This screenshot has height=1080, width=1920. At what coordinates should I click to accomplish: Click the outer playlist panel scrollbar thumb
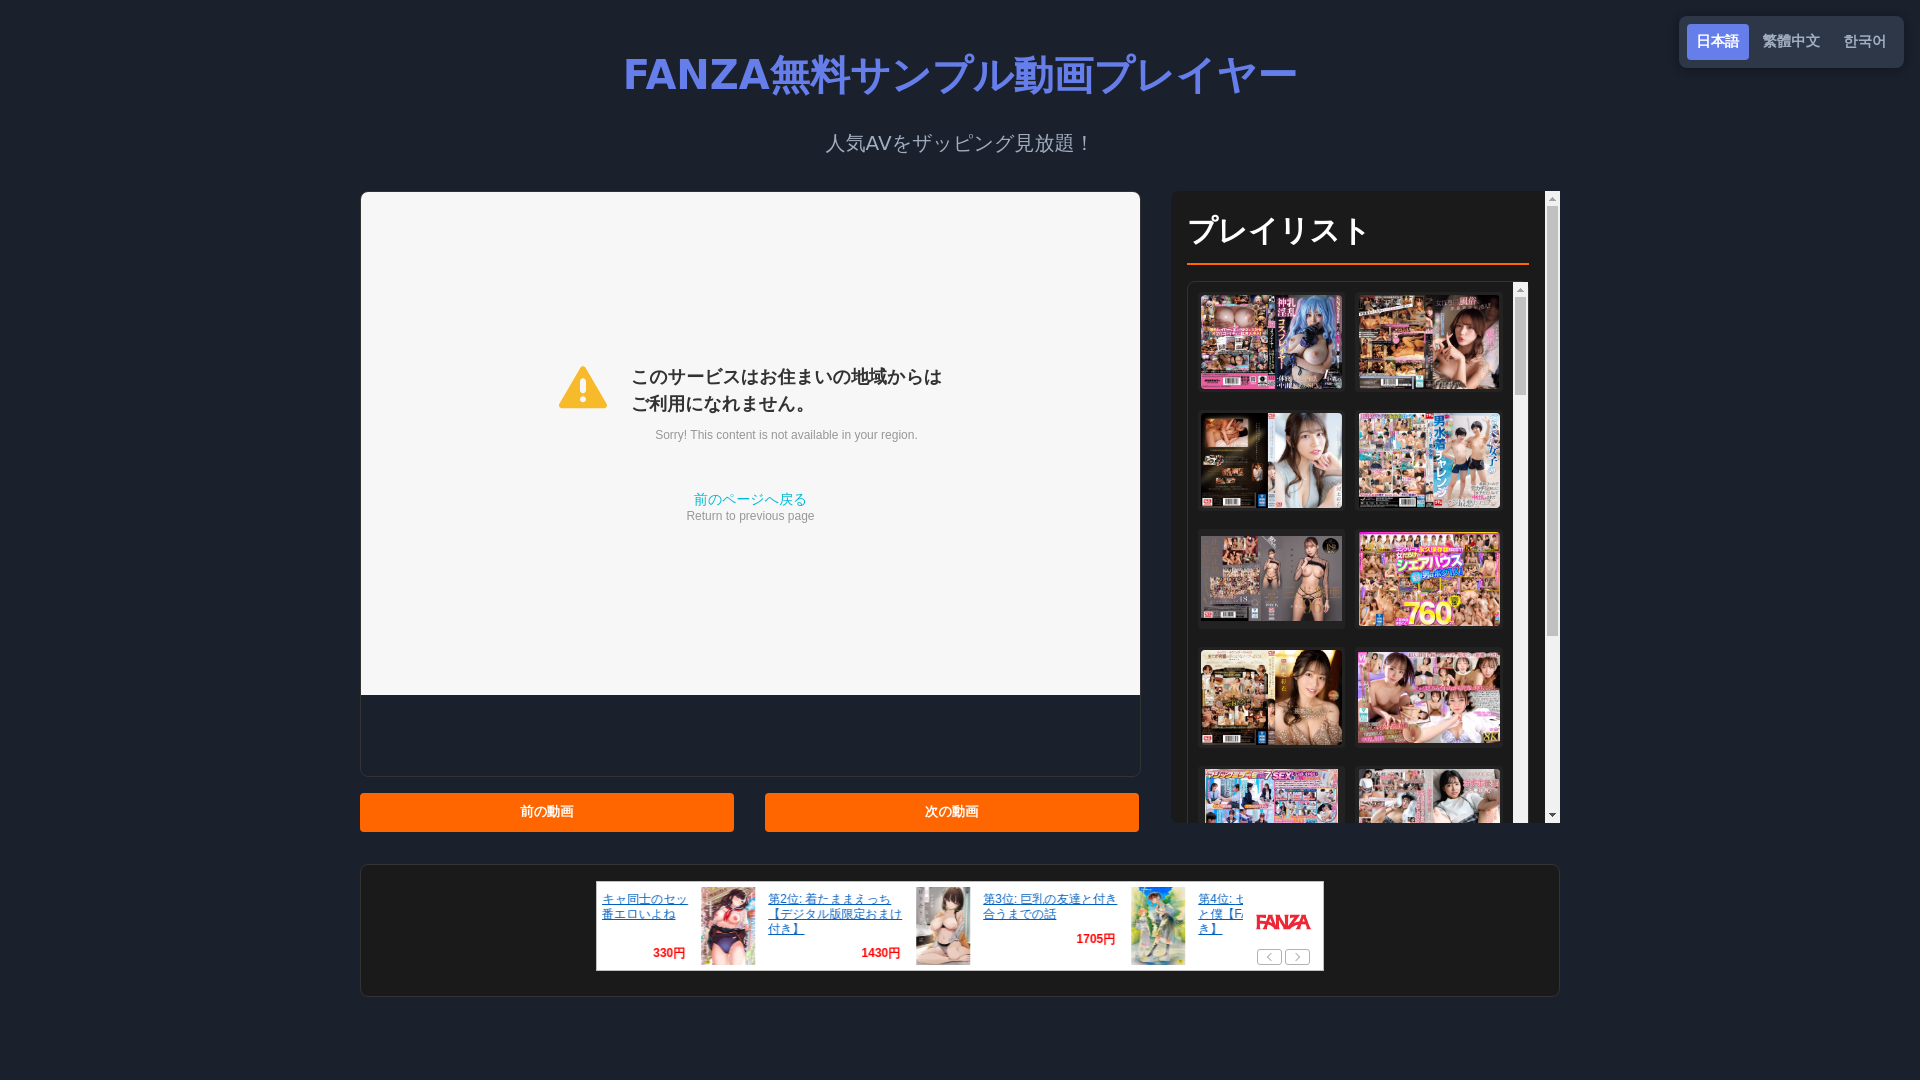(1552, 421)
